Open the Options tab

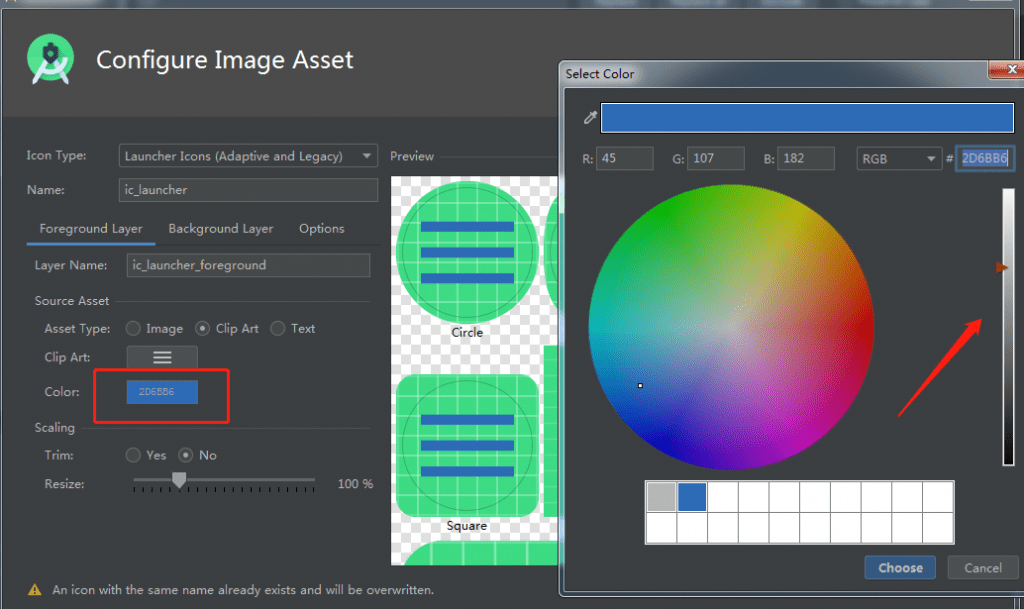coord(321,229)
